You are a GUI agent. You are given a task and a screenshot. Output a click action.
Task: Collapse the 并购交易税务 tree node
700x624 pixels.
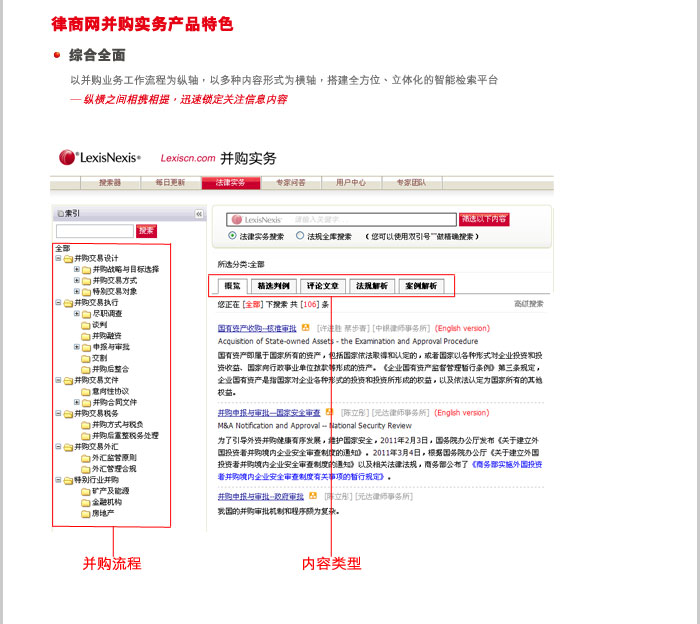tap(58, 413)
